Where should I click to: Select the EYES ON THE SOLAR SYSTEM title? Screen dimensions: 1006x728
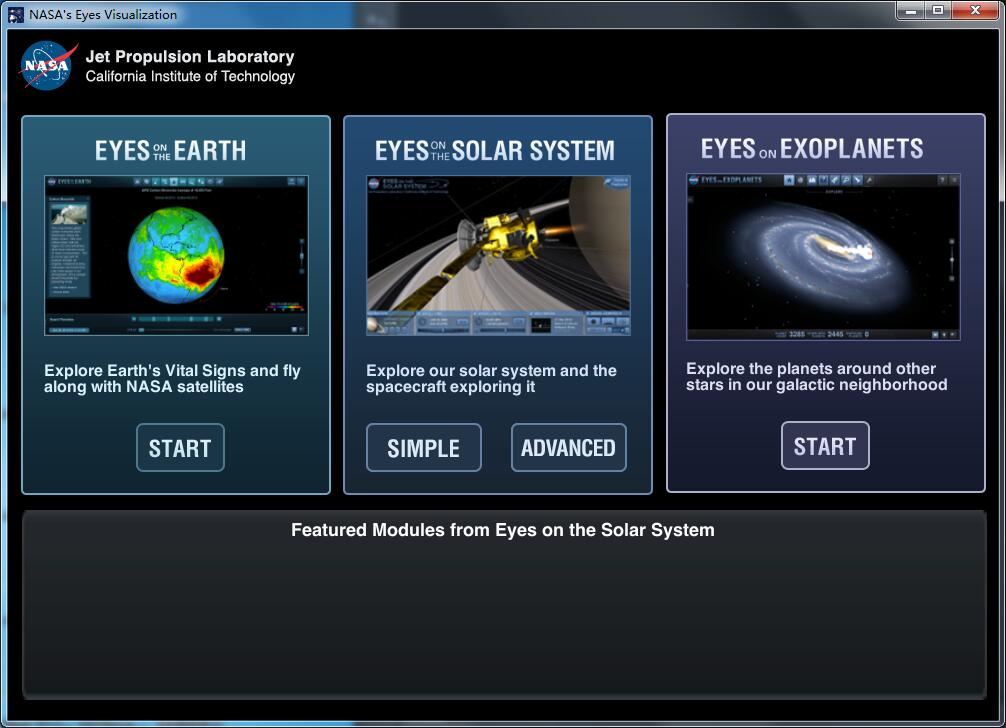(495, 151)
